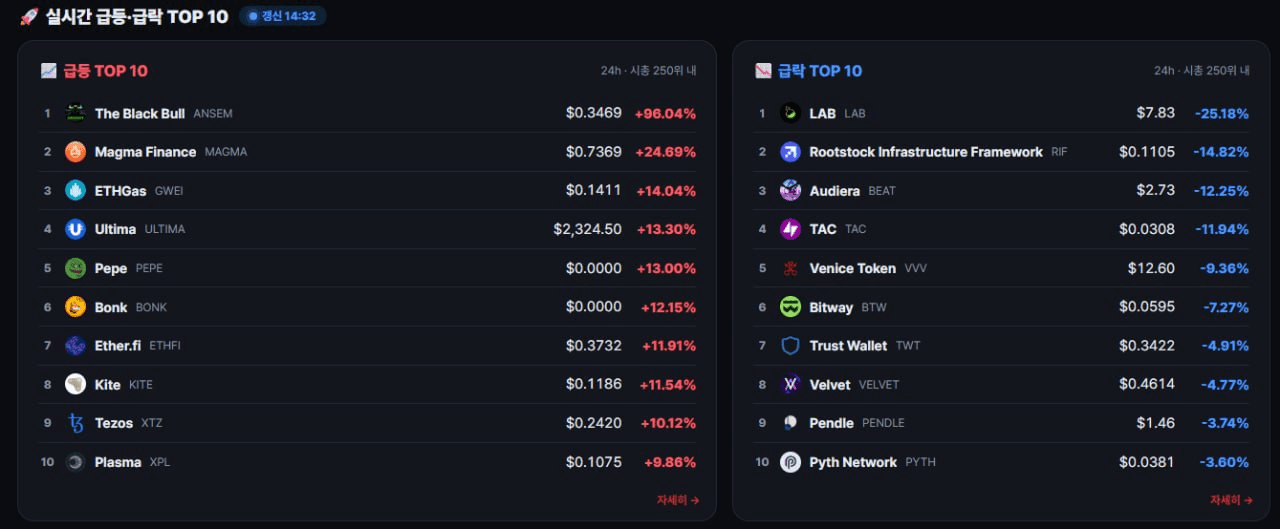Select the Bitway BTW green icon
Screen dimensions: 1280x529
coord(790,307)
